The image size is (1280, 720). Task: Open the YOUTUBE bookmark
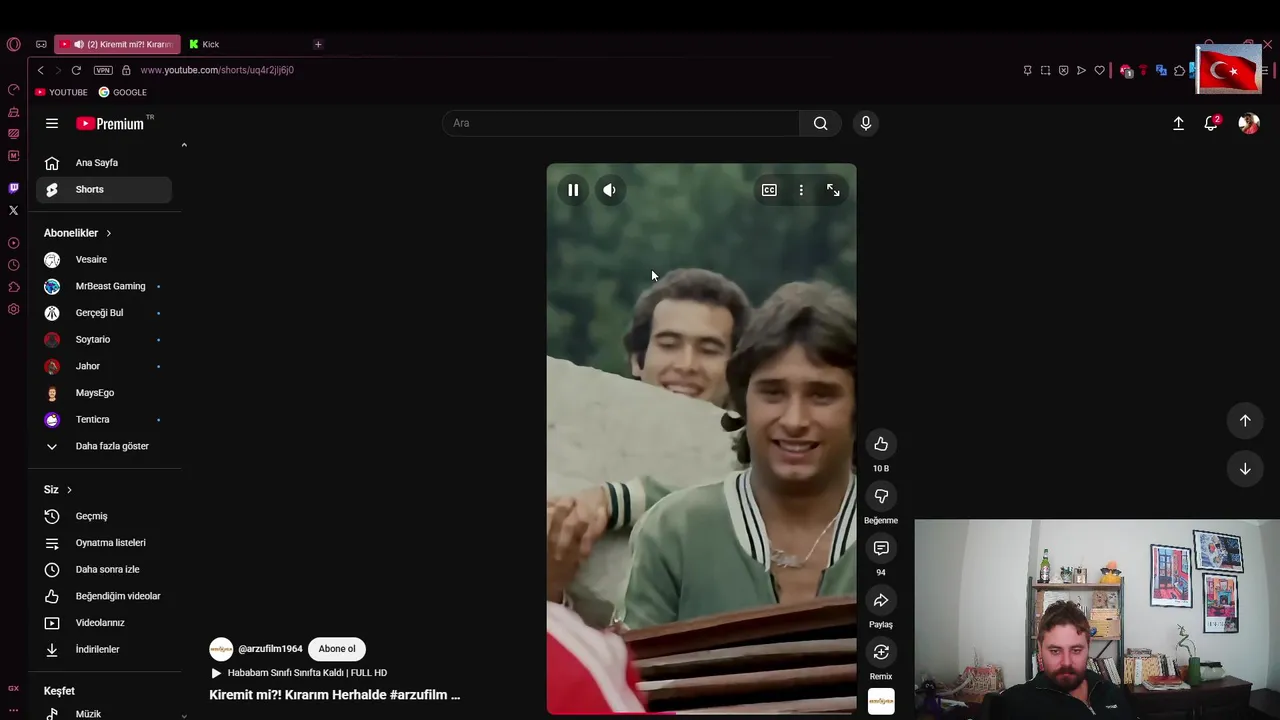click(62, 92)
